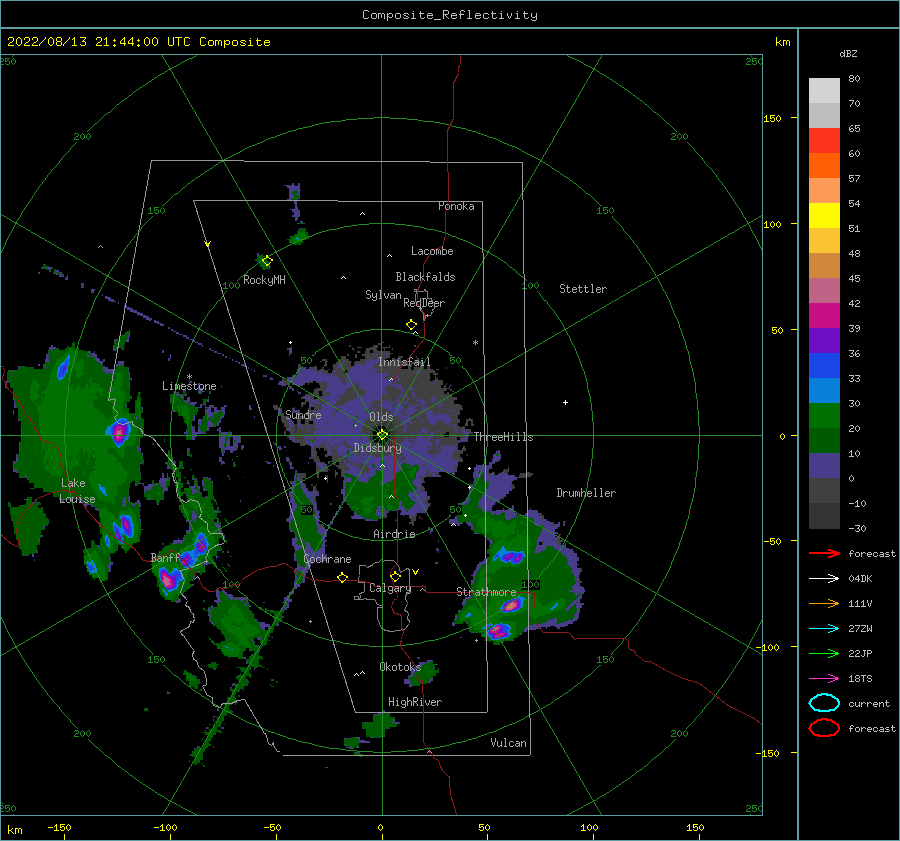
Task: Click the white asterisk marker above Limestone
Action: [x=189, y=377]
